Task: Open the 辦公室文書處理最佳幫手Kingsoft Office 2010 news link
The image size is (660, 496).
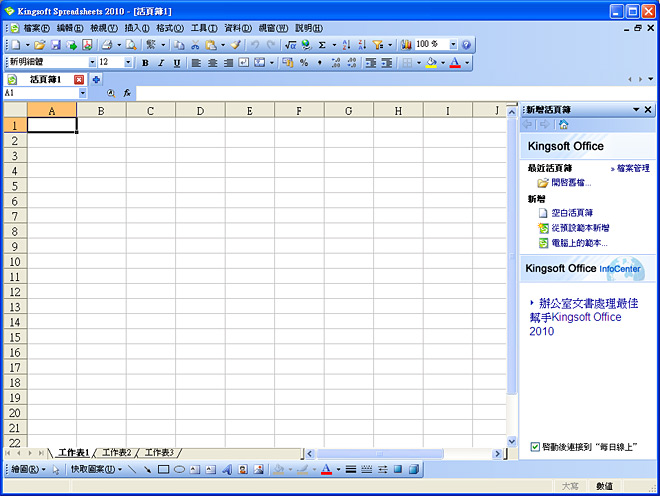Action: (x=584, y=317)
